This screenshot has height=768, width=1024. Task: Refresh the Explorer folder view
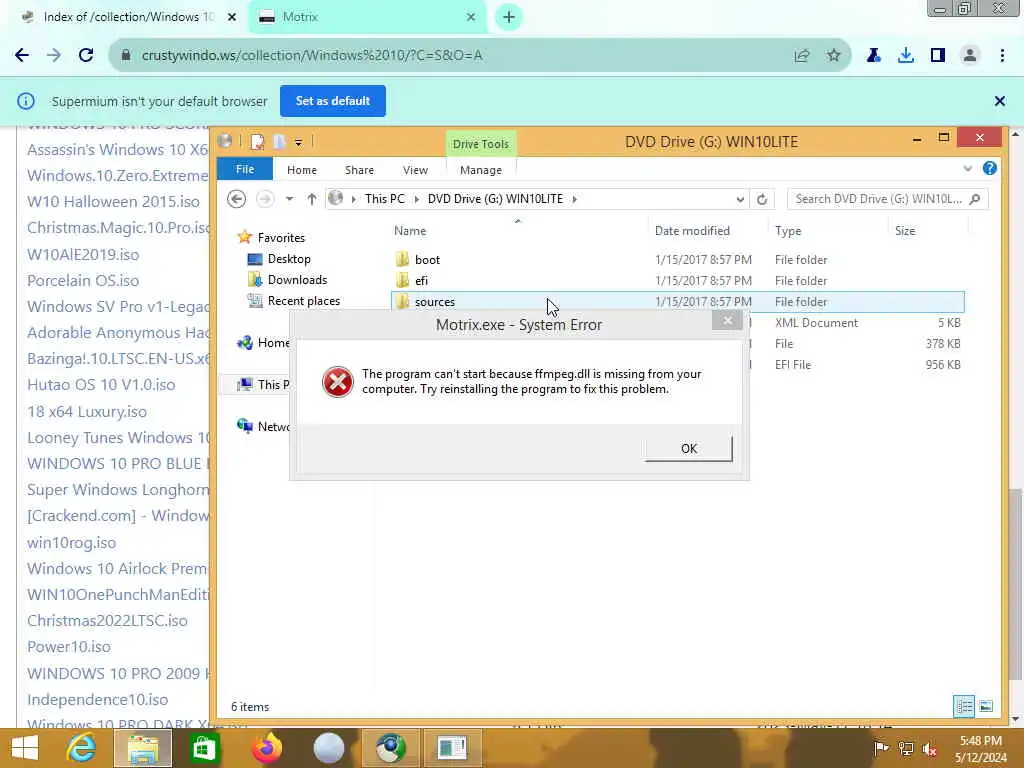coord(761,199)
